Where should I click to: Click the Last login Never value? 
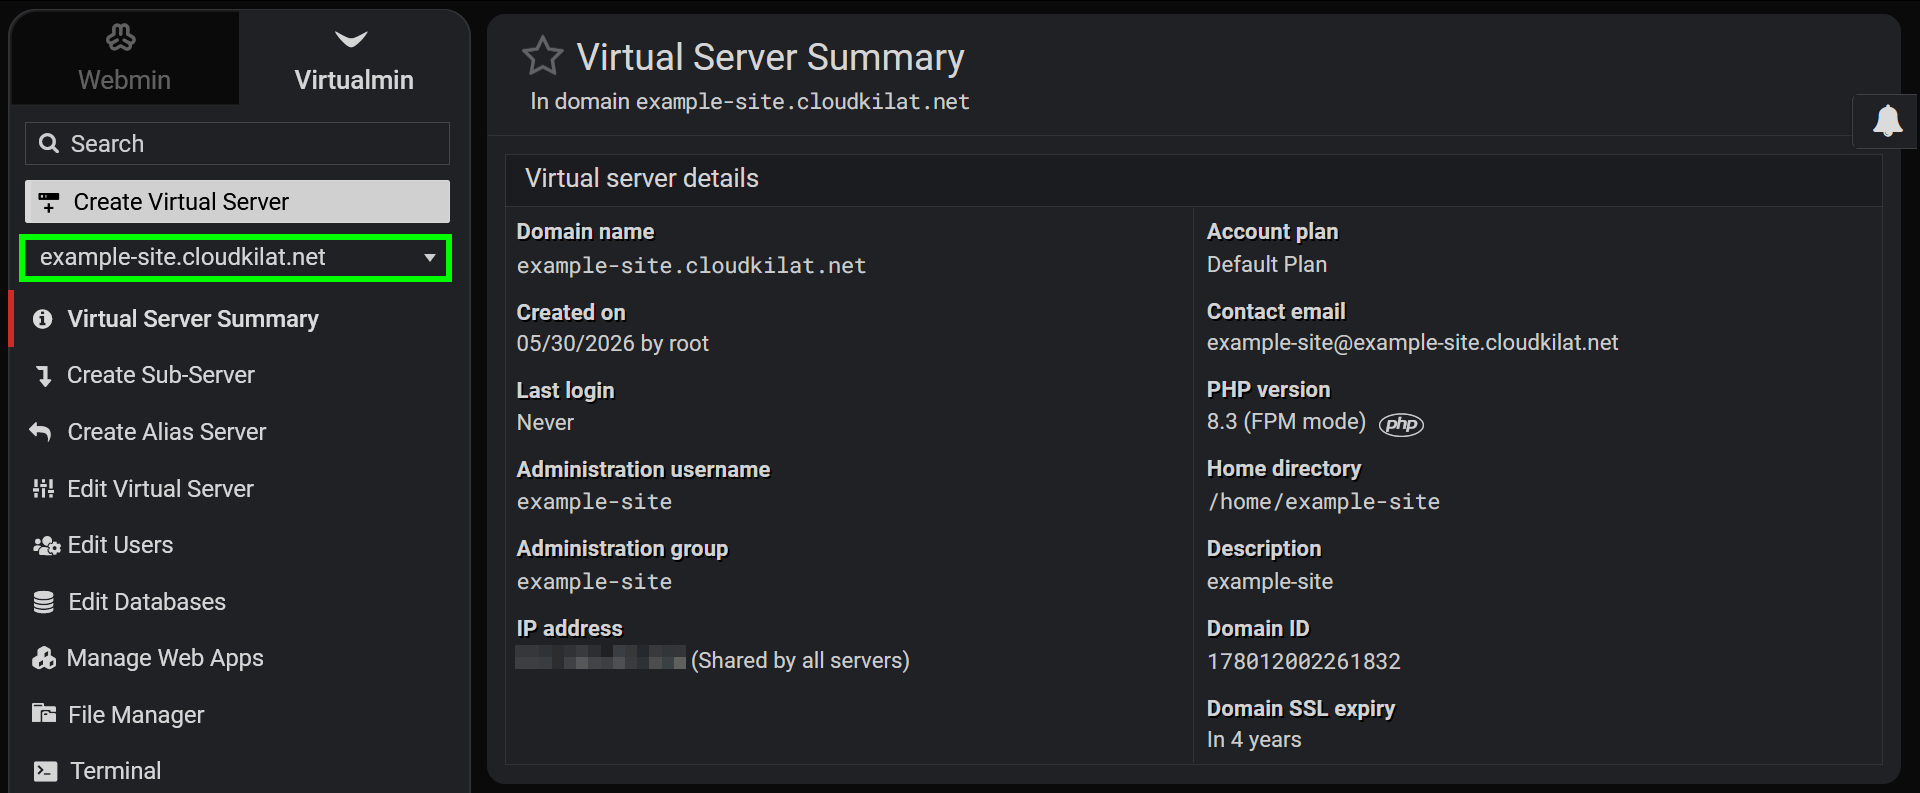tap(545, 423)
